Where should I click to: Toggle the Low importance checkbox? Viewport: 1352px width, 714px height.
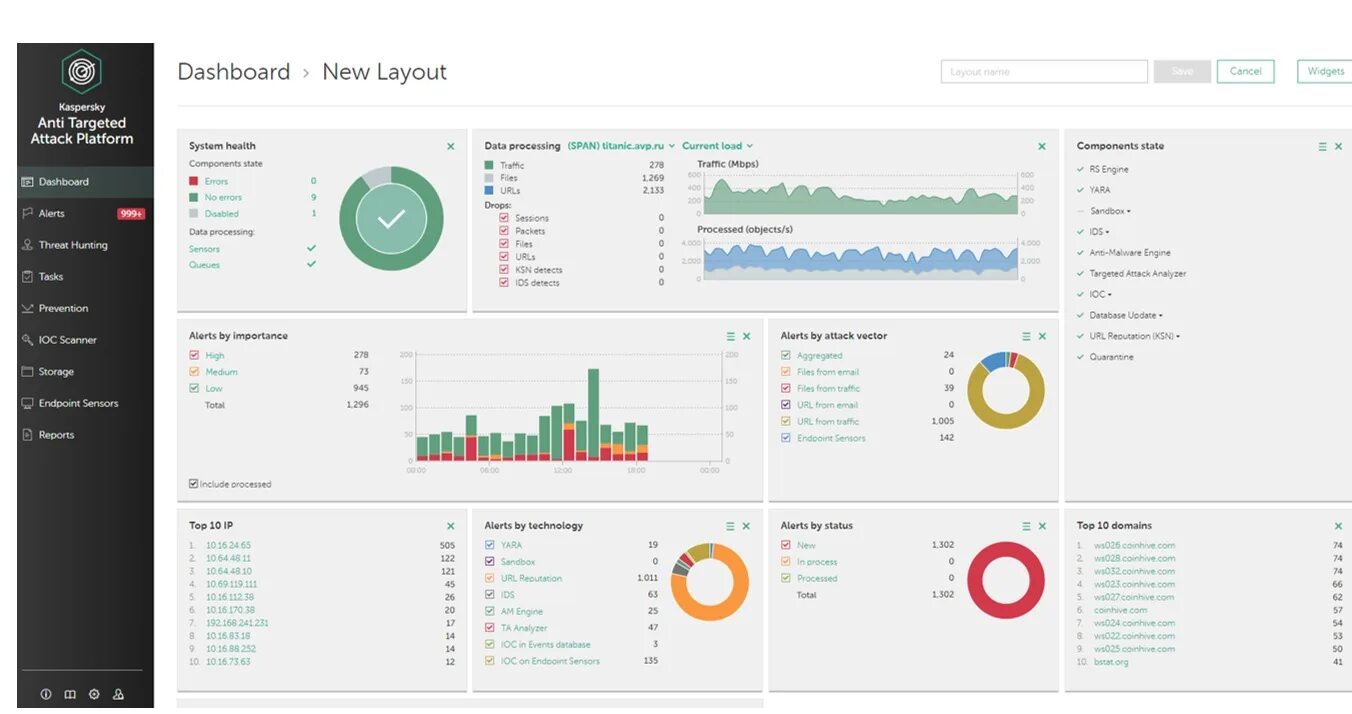coord(194,388)
